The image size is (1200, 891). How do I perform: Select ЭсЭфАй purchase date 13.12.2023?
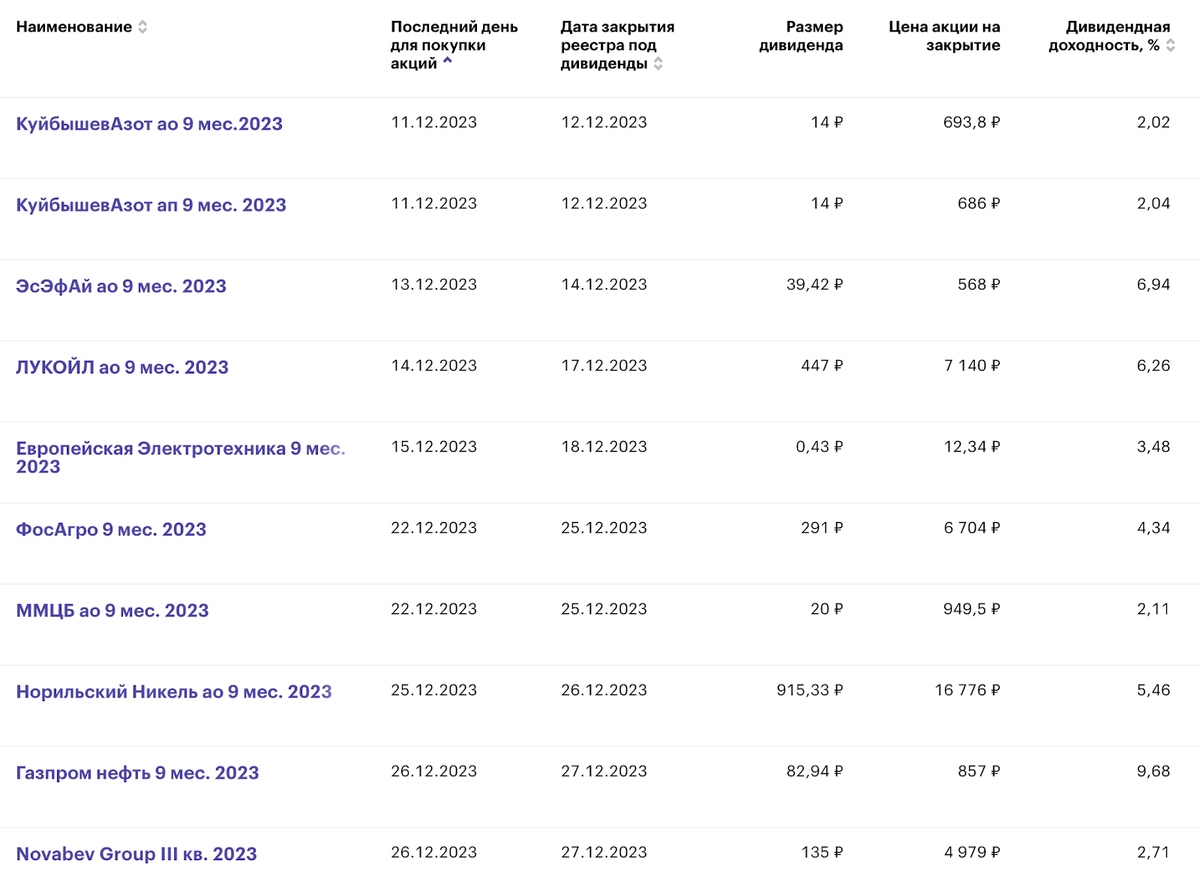tap(434, 284)
